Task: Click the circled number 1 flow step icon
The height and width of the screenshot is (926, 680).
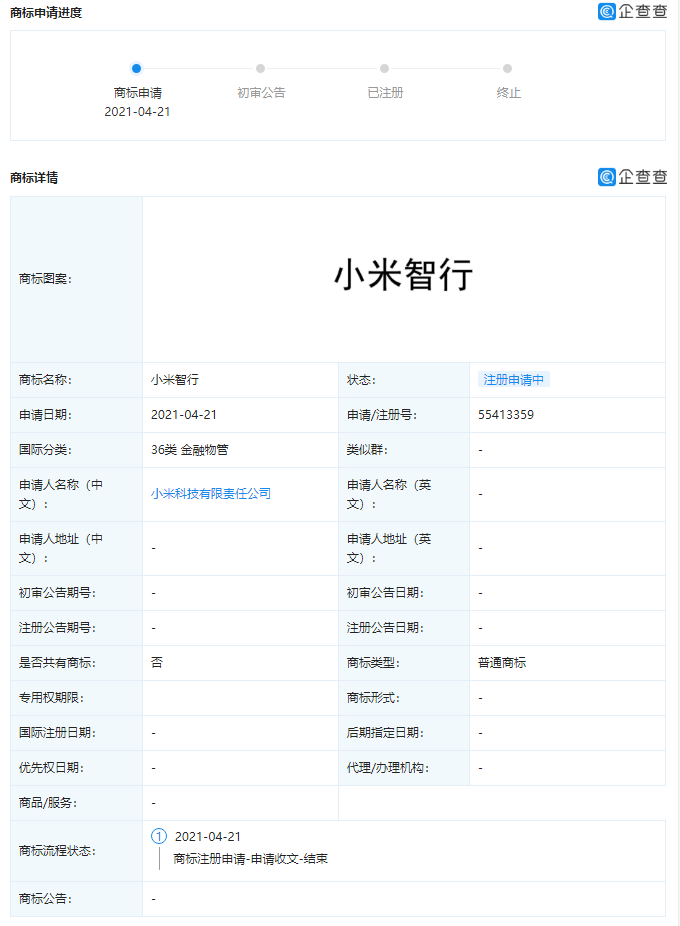Action: tap(159, 837)
